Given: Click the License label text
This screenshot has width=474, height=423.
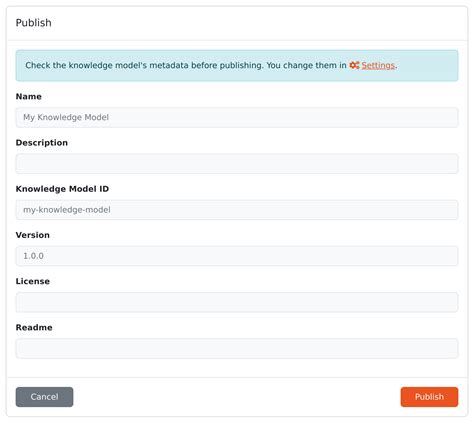Looking at the screenshot, I should [33, 281].
